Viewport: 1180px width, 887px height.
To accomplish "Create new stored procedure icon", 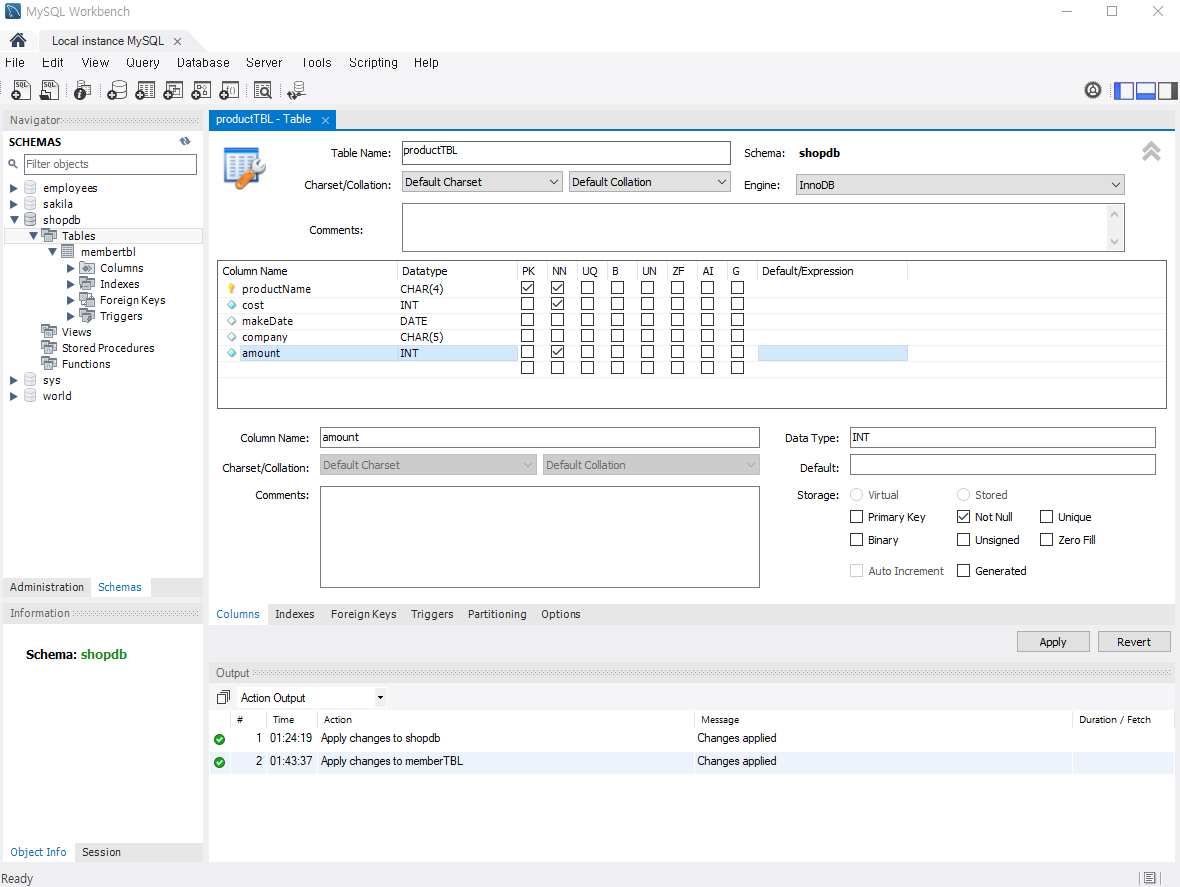I will [201, 90].
